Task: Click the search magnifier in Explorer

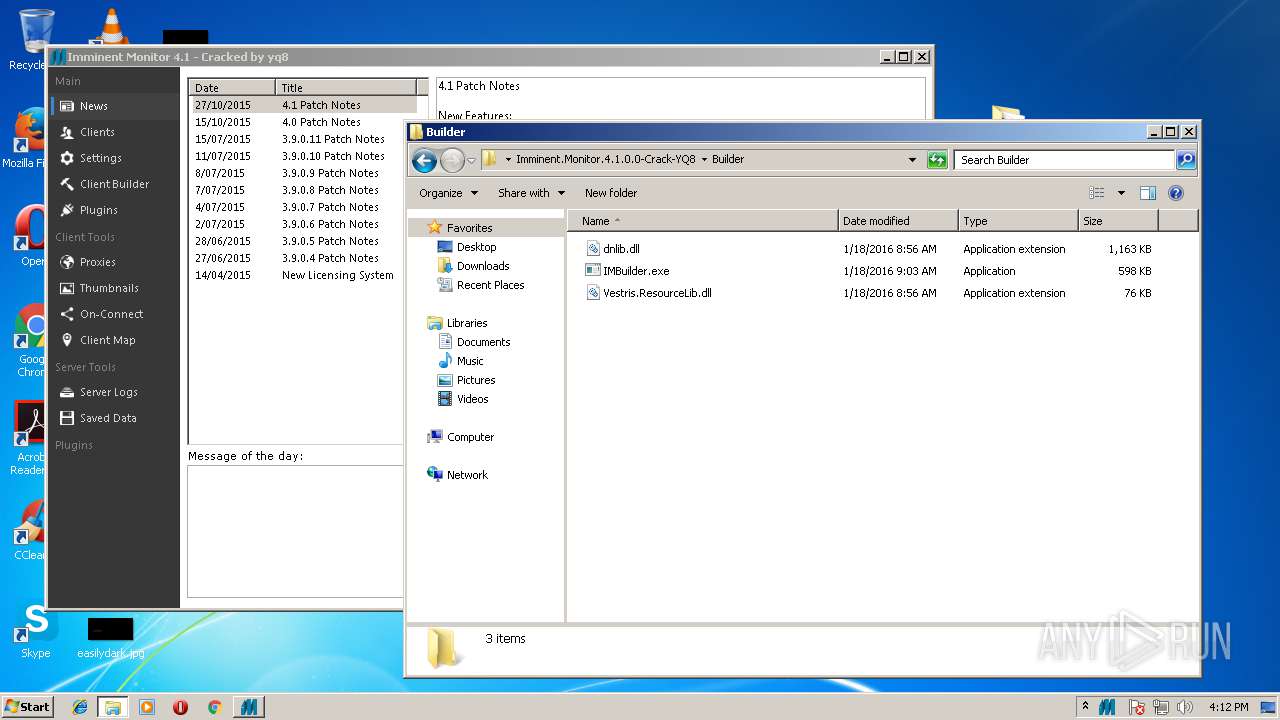Action: coord(1185,160)
